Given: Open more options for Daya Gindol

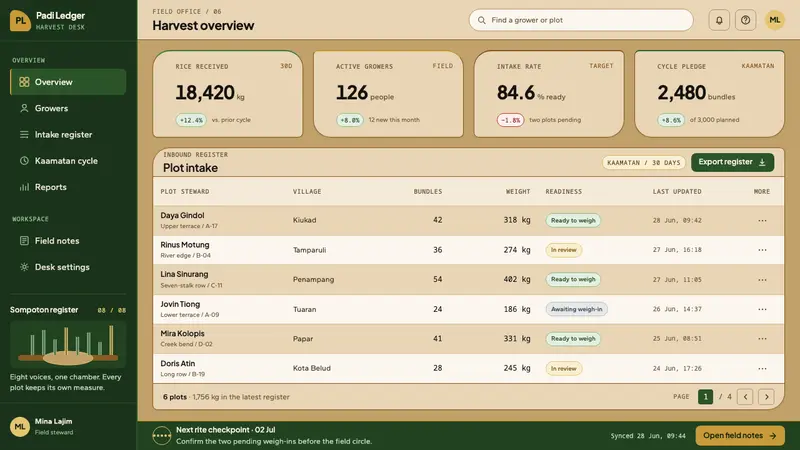Looking at the screenshot, I should (762, 220).
